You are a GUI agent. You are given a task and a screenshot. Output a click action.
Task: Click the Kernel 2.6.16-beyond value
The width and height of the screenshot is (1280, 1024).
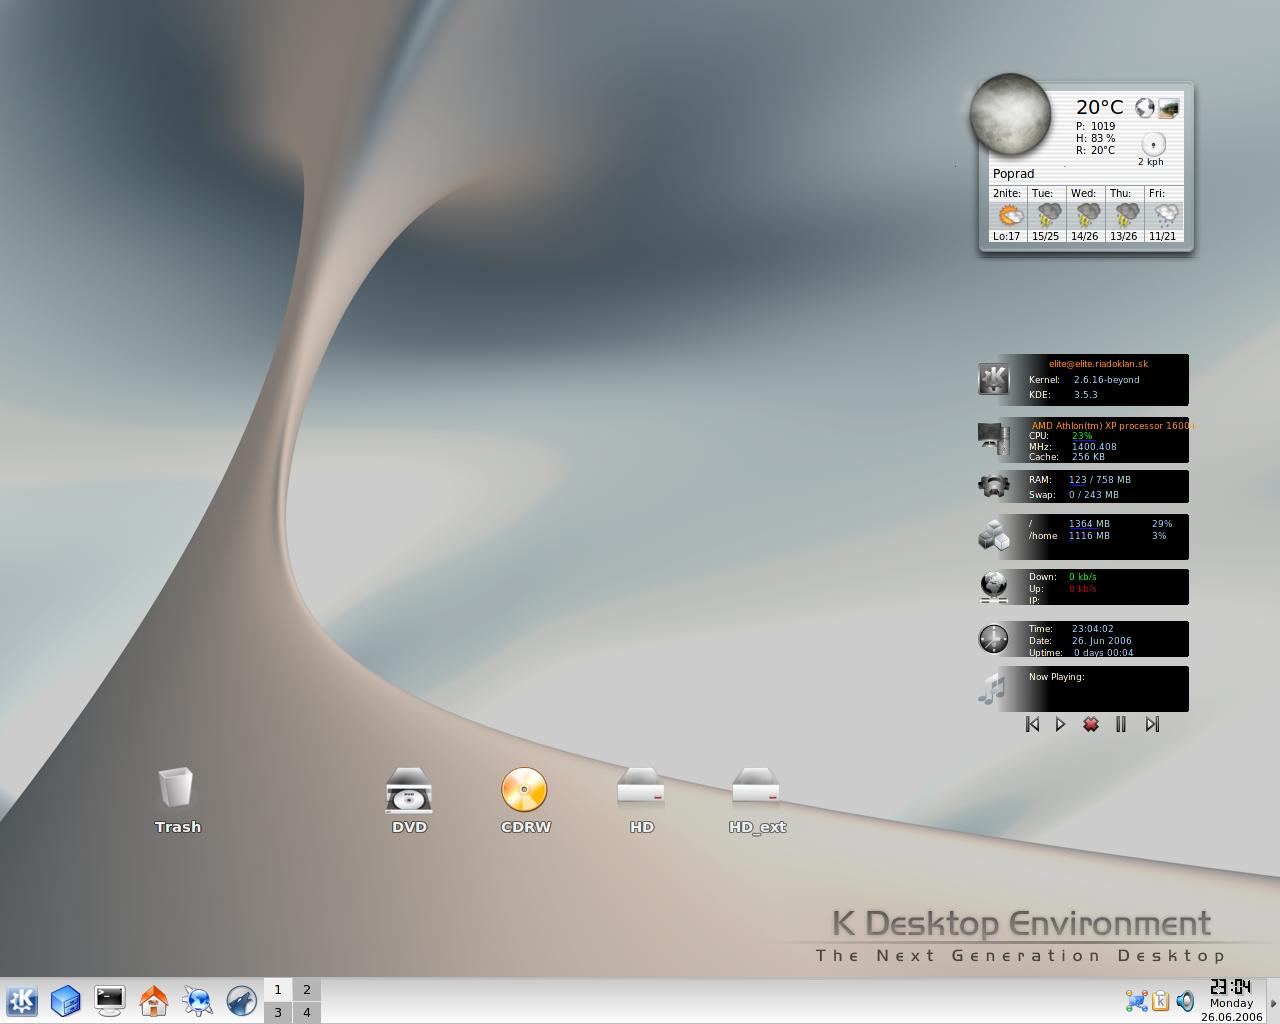[1106, 380]
